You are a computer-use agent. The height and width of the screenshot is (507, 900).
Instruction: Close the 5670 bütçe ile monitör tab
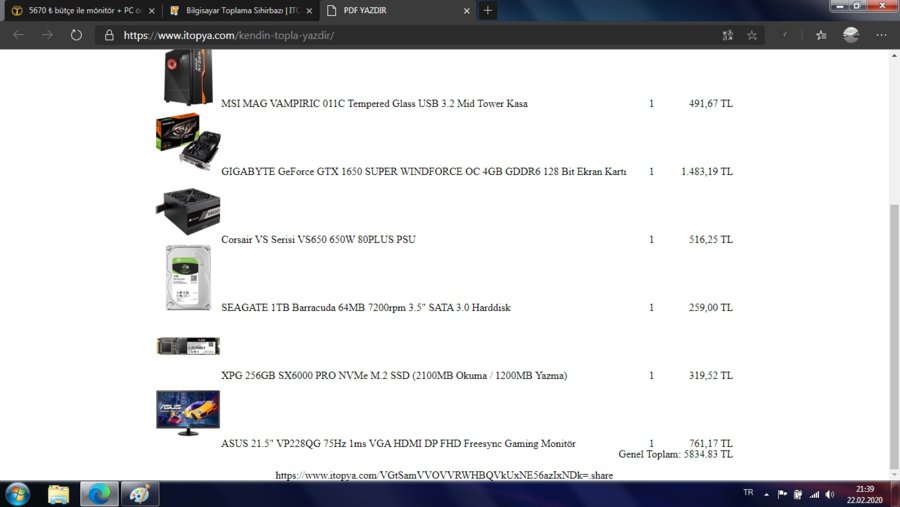pyautogui.click(x=152, y=11)
